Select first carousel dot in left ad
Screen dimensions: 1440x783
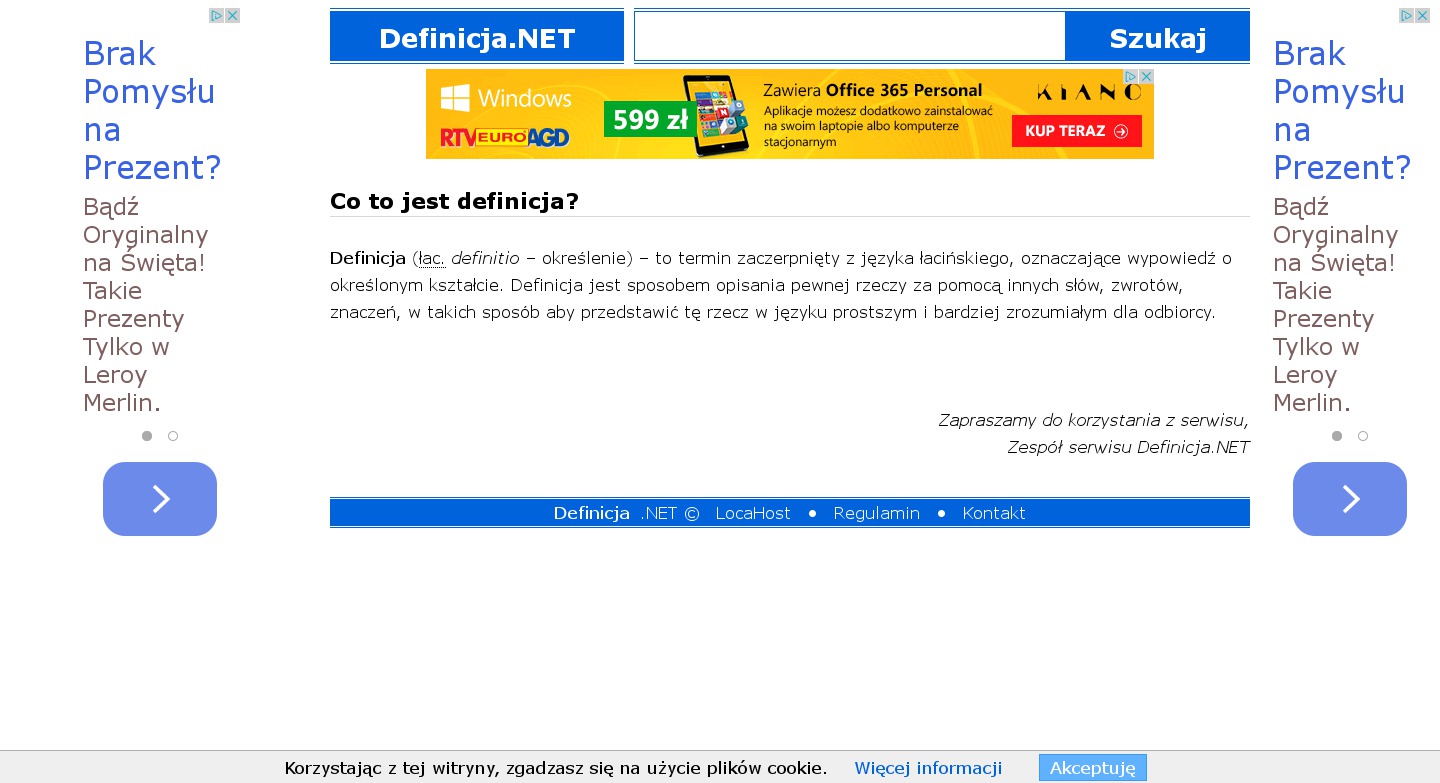click(x=147, y=436)
